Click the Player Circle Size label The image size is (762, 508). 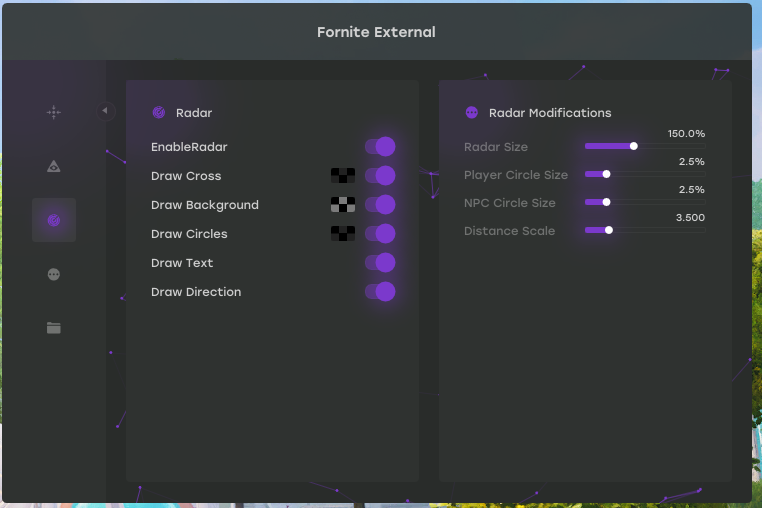516,175
